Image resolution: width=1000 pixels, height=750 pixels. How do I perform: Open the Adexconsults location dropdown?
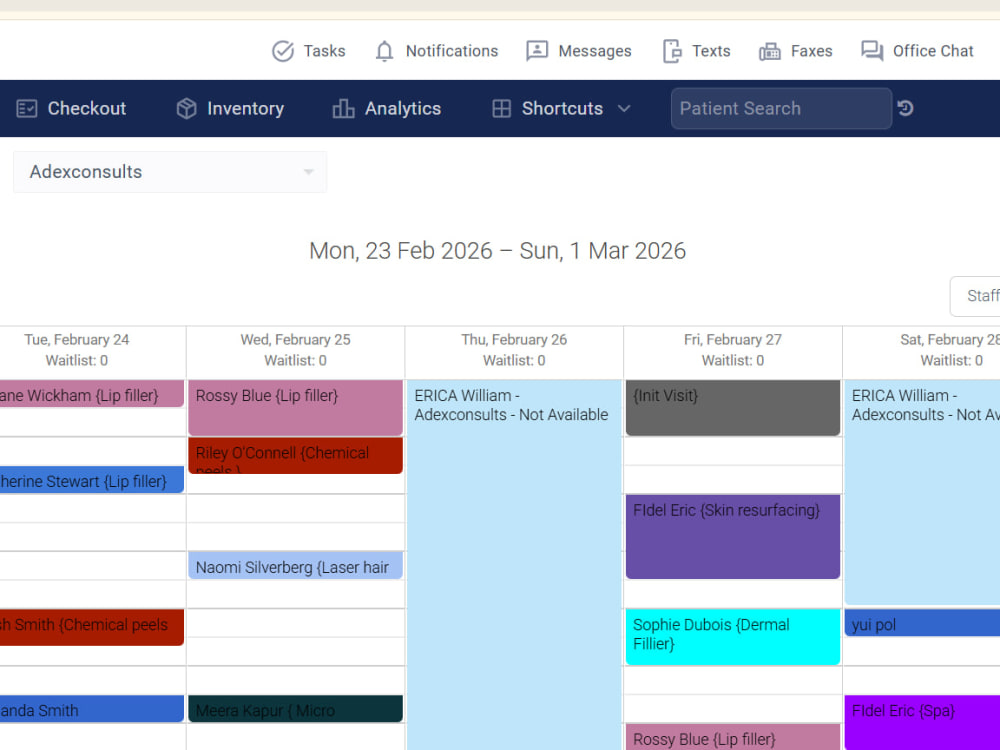click(170, 172)
